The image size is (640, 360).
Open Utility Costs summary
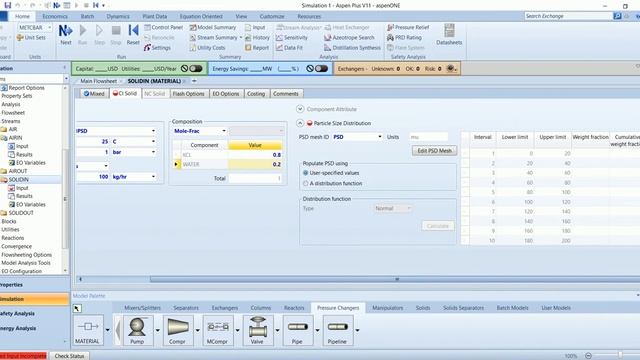[x=207, y=48]
